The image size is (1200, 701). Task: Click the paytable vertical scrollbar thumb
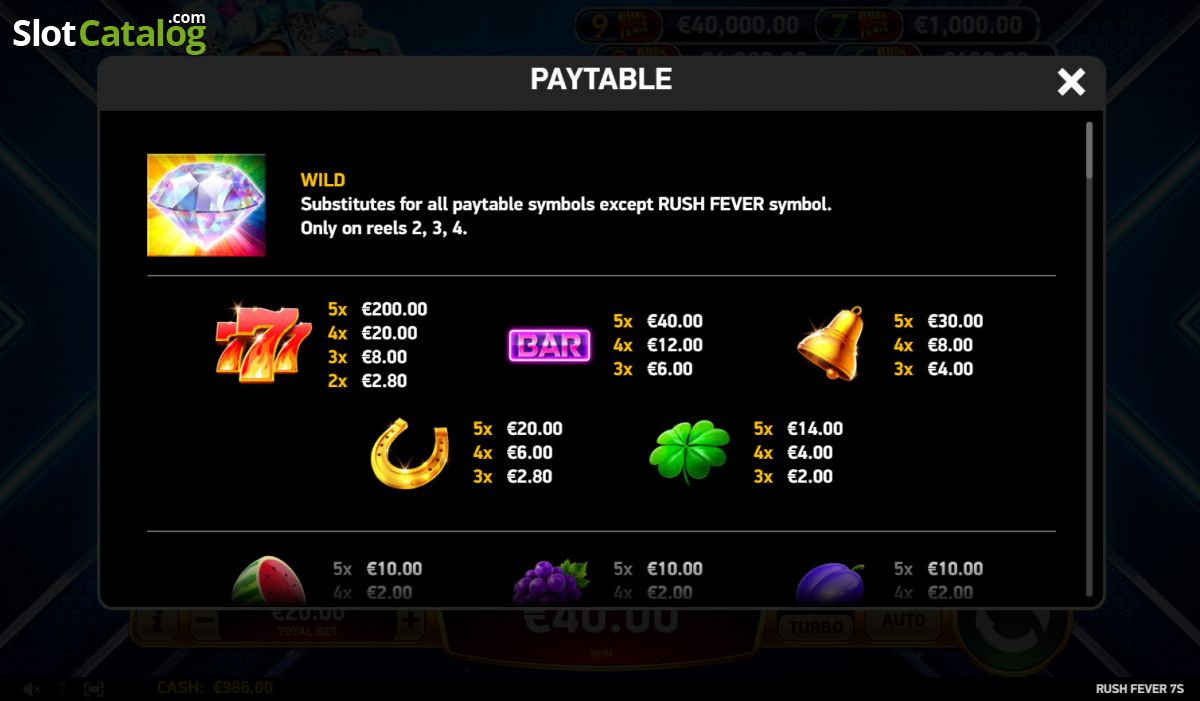pyautogui.click(x=1090, y=150)
